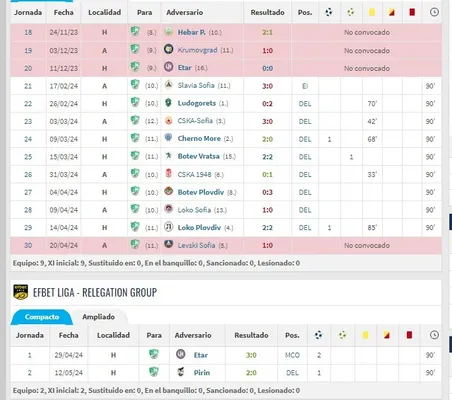452x400 pixels.
Task: Click the minutes clock icon in relegation table header
Action: click(x=434, y=335)
